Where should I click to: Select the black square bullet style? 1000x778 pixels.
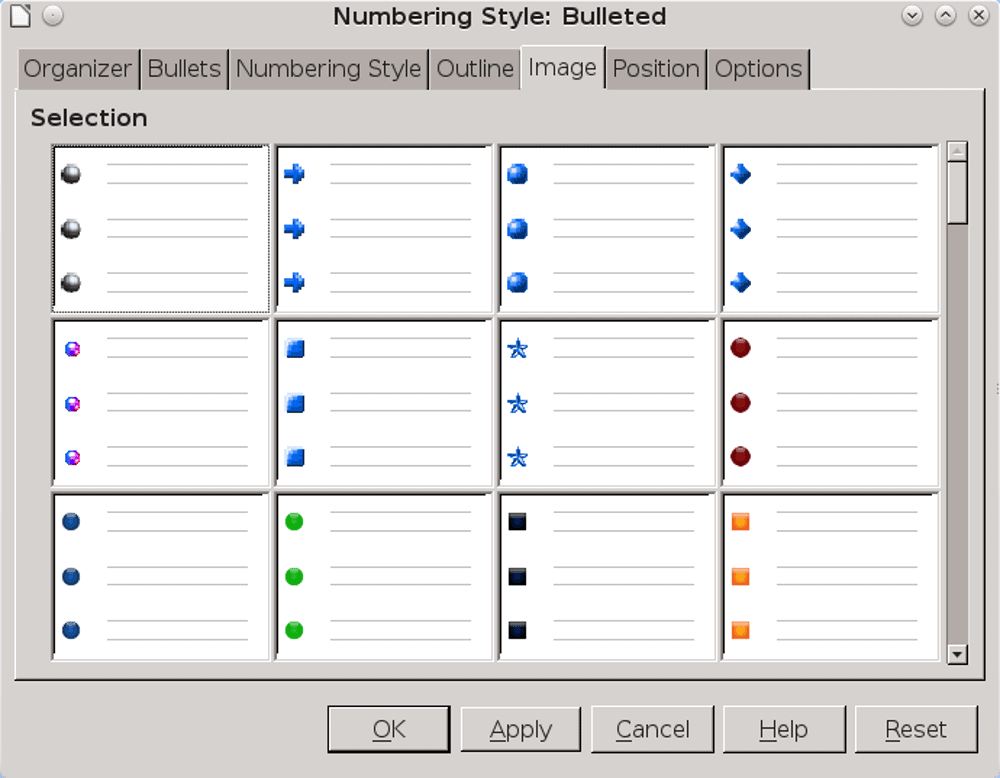605,575
